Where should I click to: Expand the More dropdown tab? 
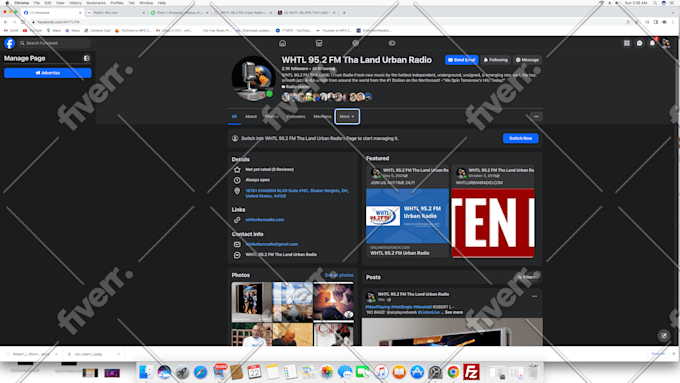(347, 116)
